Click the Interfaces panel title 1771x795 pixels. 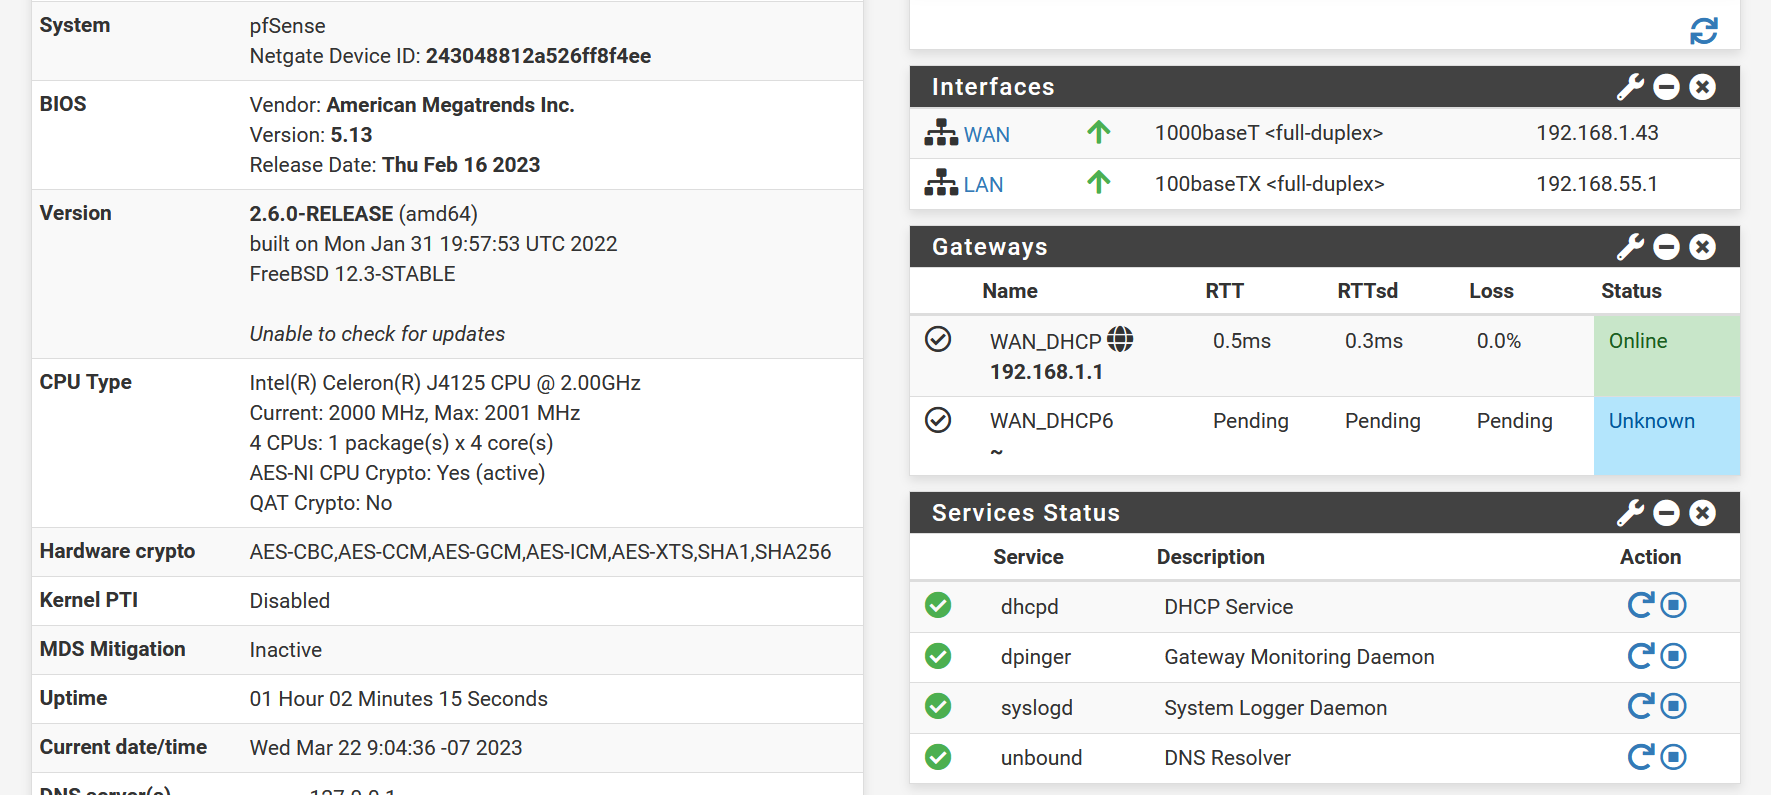pyautogui.click(x=993, y=87)
